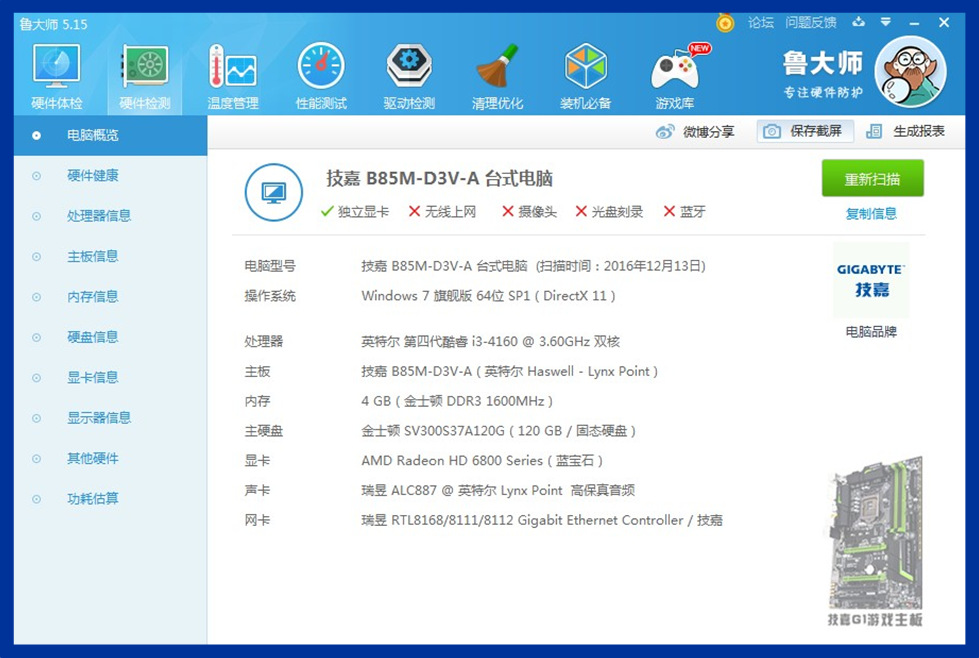The image size is (979, 658).
Task: Open the title bar dropdown menu arrow
Action: (885, 22)
